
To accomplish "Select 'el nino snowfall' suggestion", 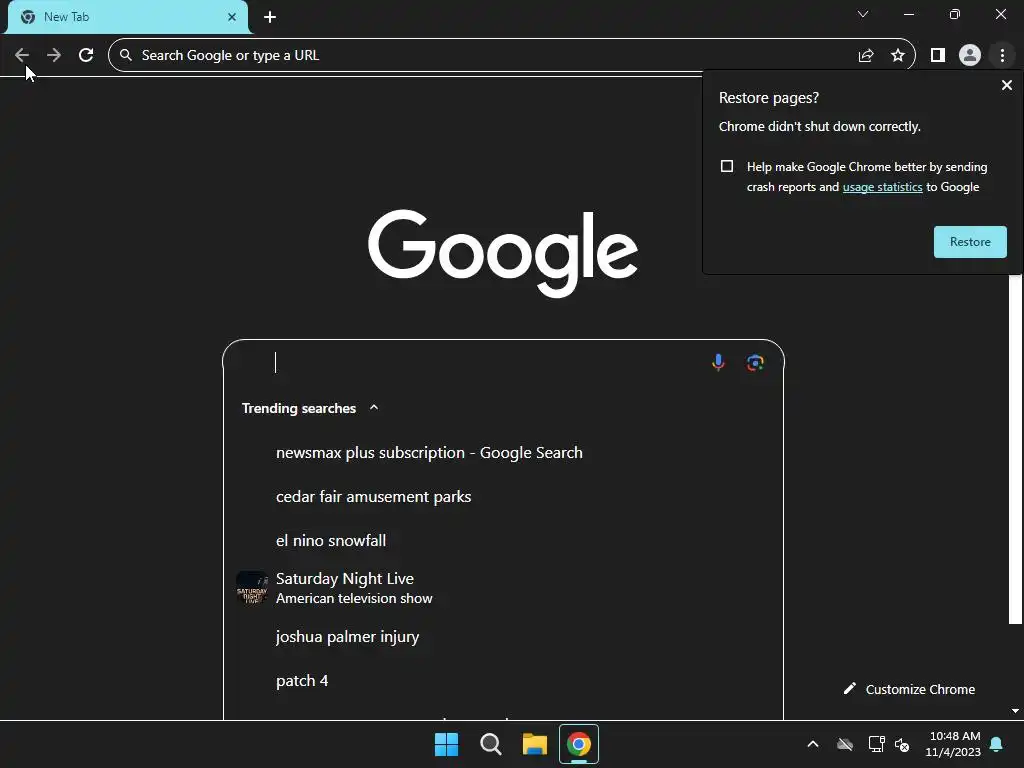I will 503,540.
